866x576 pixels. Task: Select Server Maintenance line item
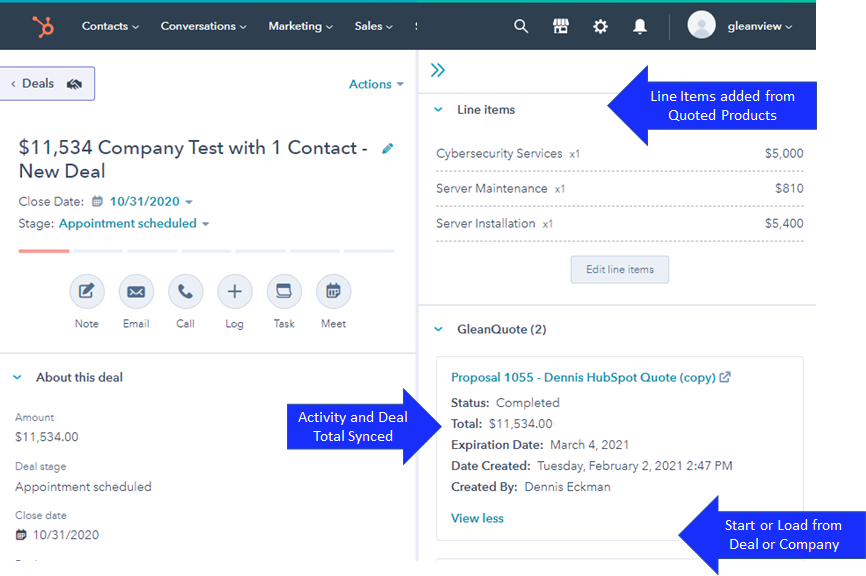click(x=492, y=188)
